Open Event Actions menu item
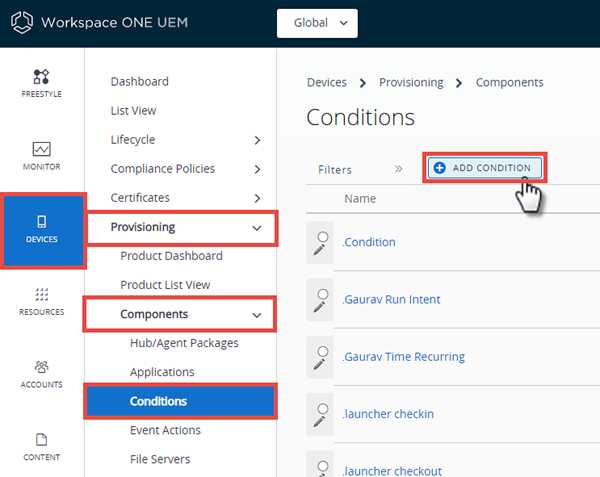This screenshot has height=477, width=600. click(165, 430)
